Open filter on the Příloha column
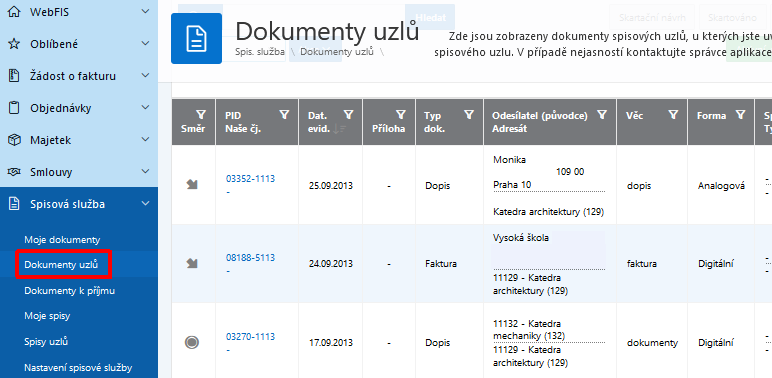This screenshot has width=772, height=378. [401, 115]
